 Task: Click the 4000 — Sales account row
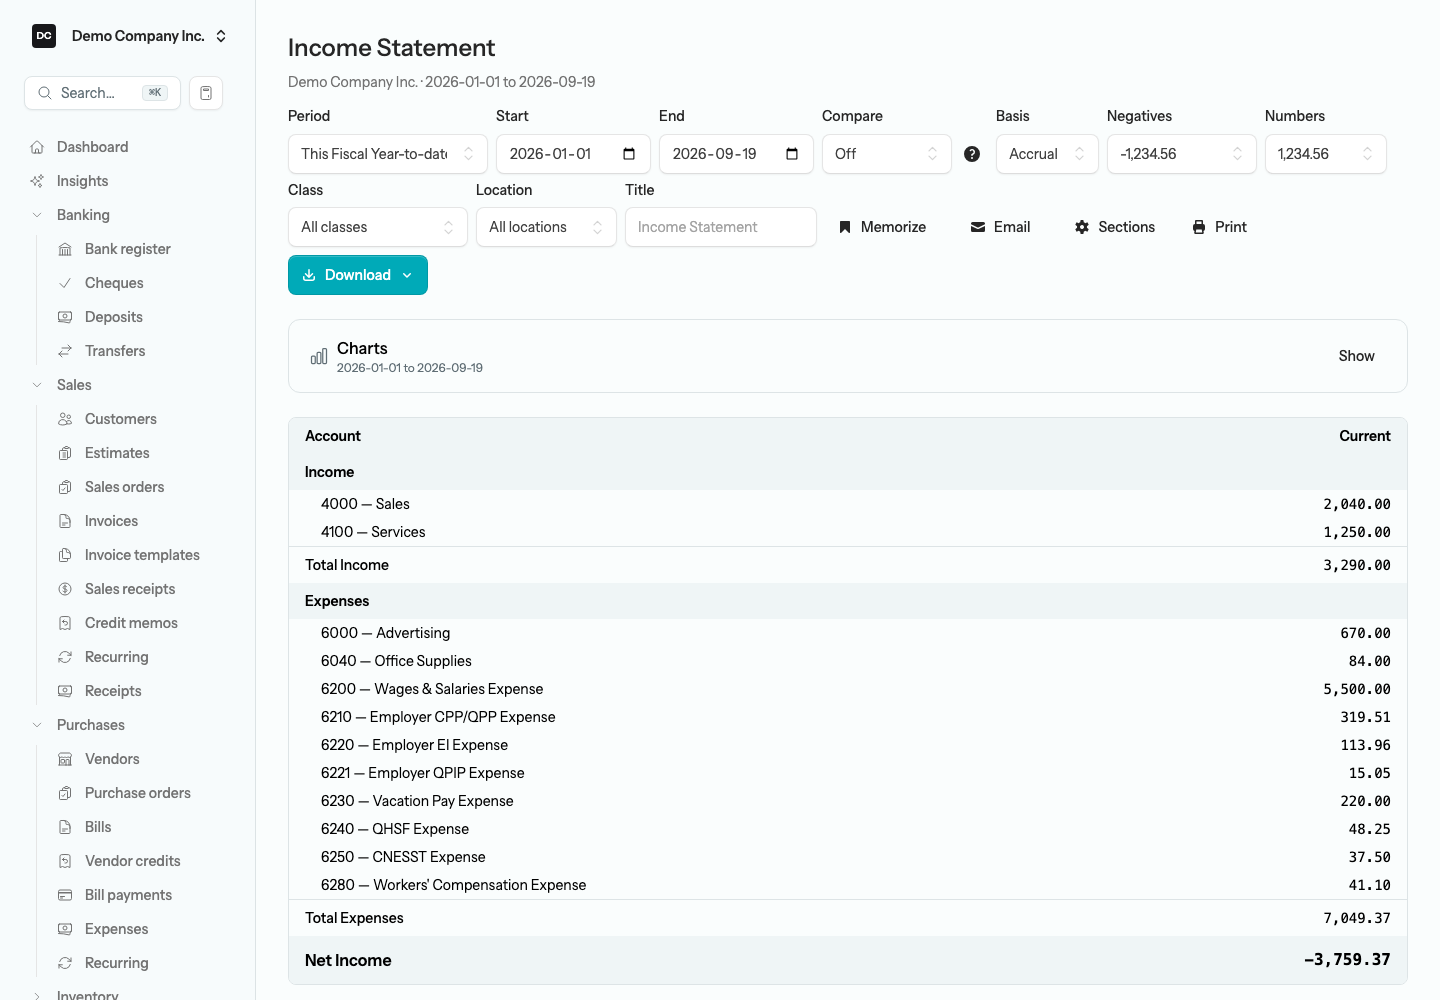click(x=848, y=504)
